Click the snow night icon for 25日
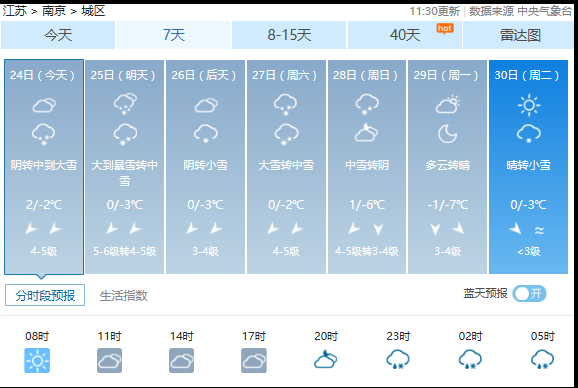 tap(125, 134)
